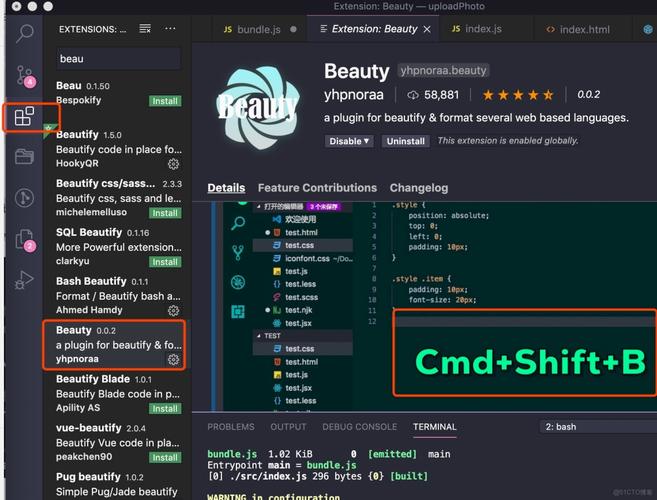The width and height of the screenshot is (657, 500).
Task: Open the PROBLEMS panel tab
Action: click(231, 427)
